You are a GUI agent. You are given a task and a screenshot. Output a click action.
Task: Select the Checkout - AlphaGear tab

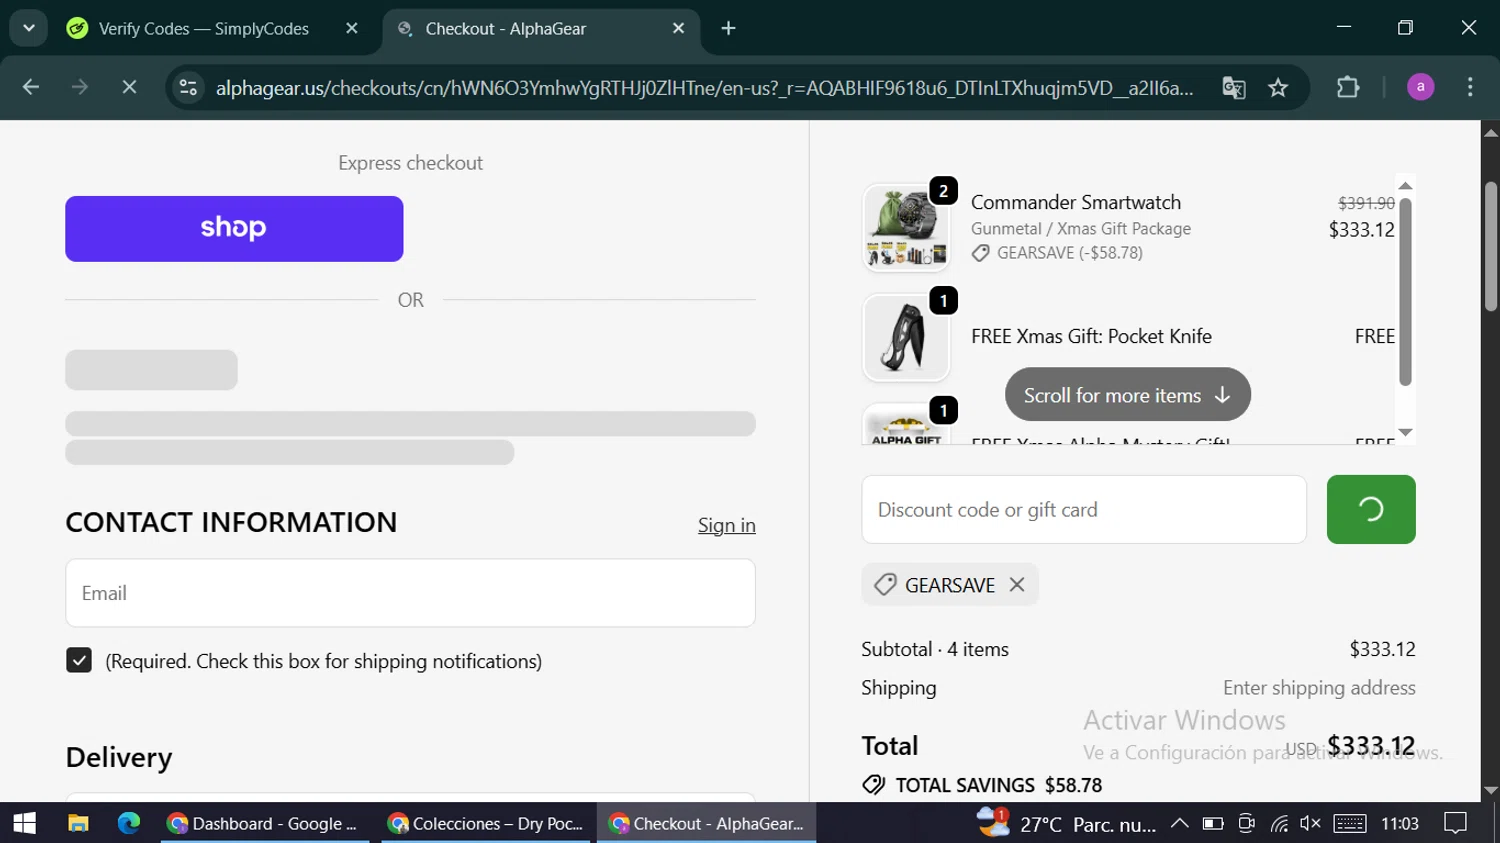[x=505, y=29]
